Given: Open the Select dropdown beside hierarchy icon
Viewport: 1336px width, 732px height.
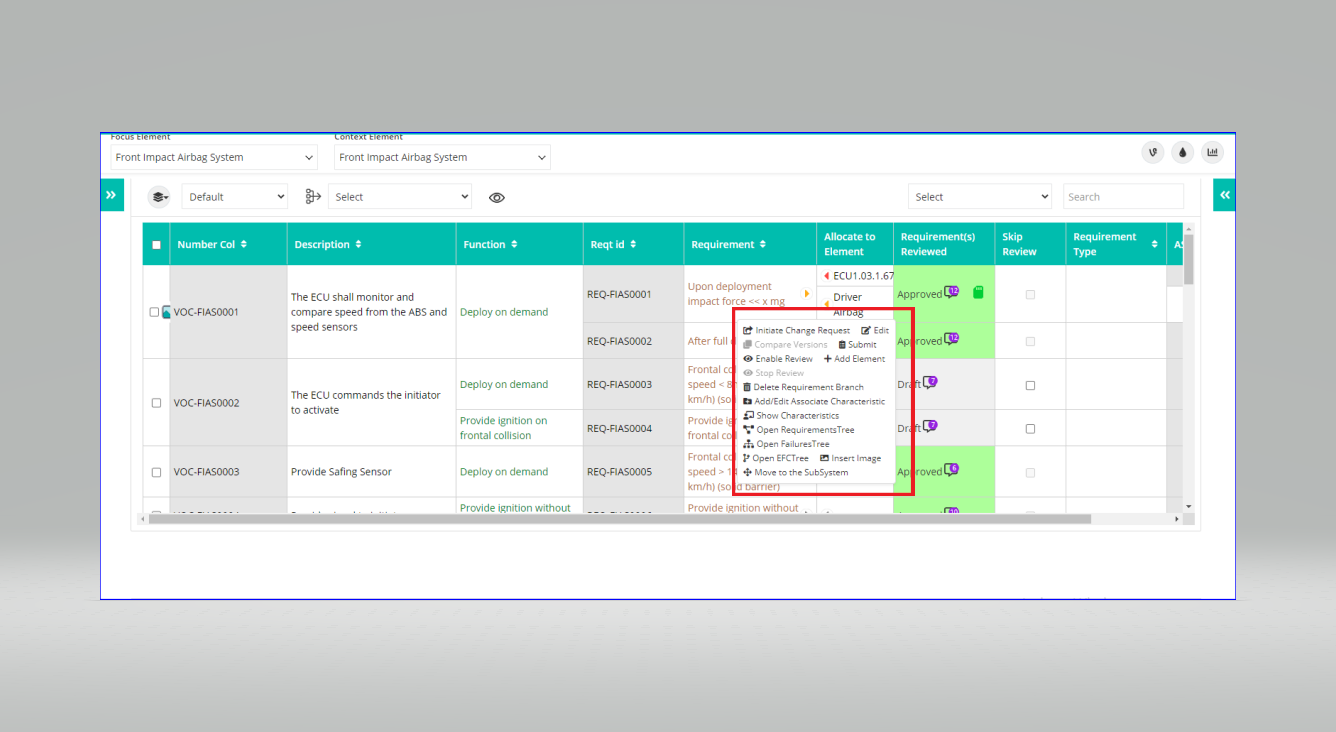Looking at the screenshot, I should (399, 197).
